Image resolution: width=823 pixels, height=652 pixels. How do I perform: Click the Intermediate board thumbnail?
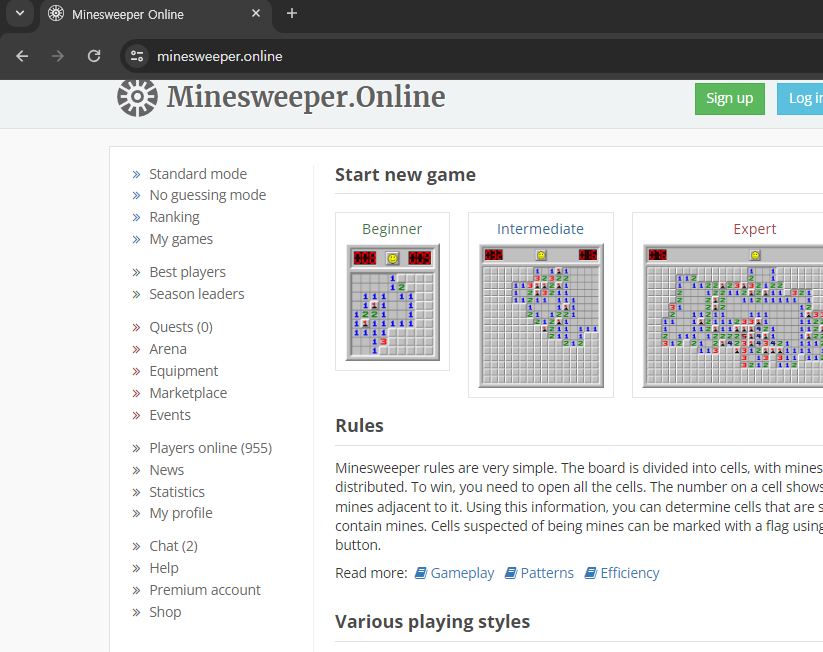pyautogui.click(x=541, y=316)
